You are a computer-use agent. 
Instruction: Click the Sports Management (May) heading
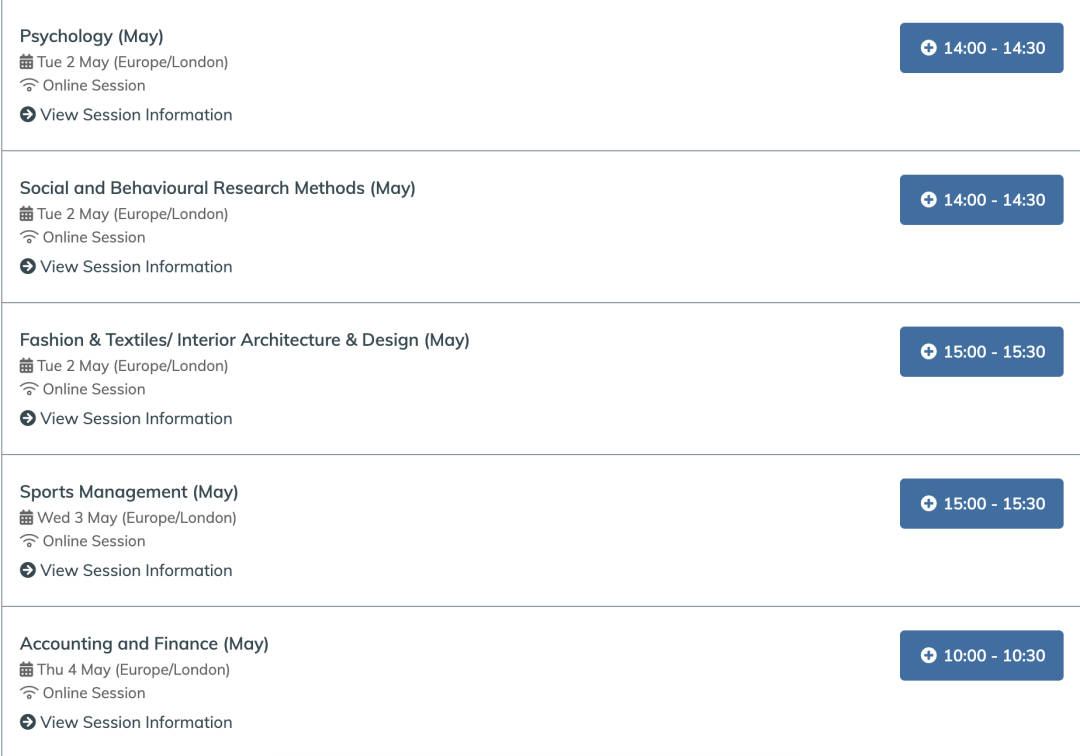coord(129,492)
